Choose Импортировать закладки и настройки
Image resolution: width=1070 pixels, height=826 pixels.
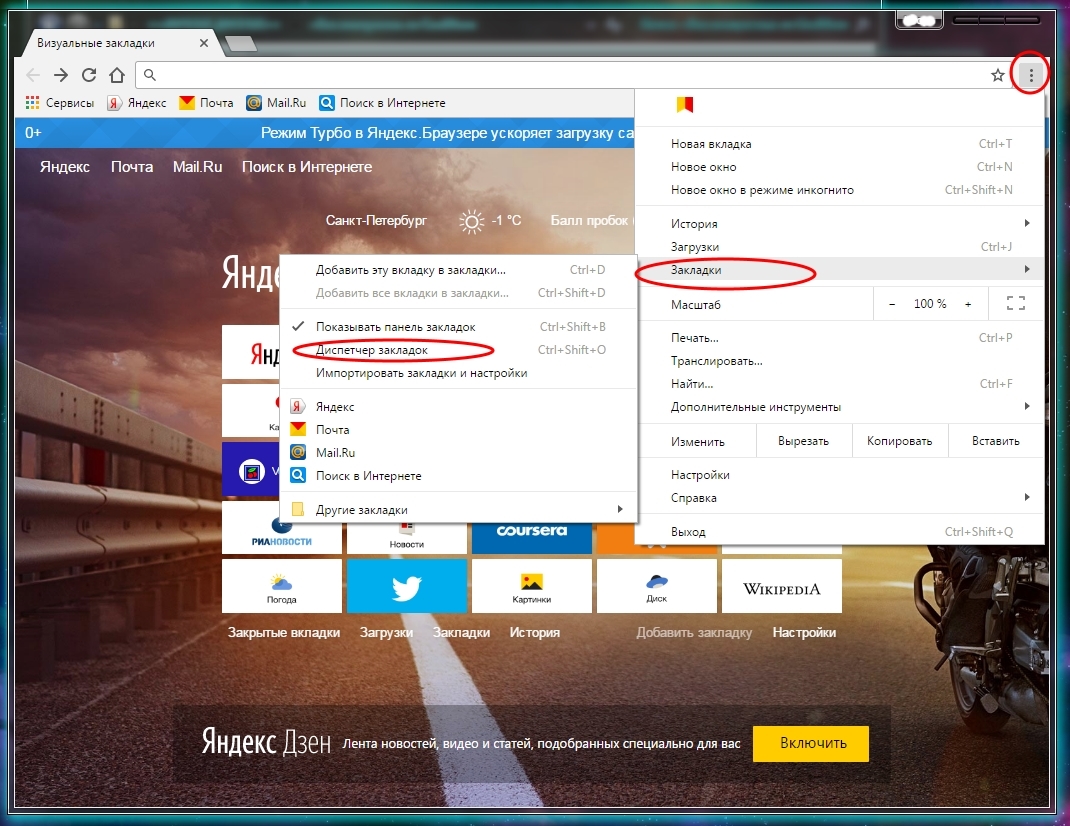click(458, 373)
